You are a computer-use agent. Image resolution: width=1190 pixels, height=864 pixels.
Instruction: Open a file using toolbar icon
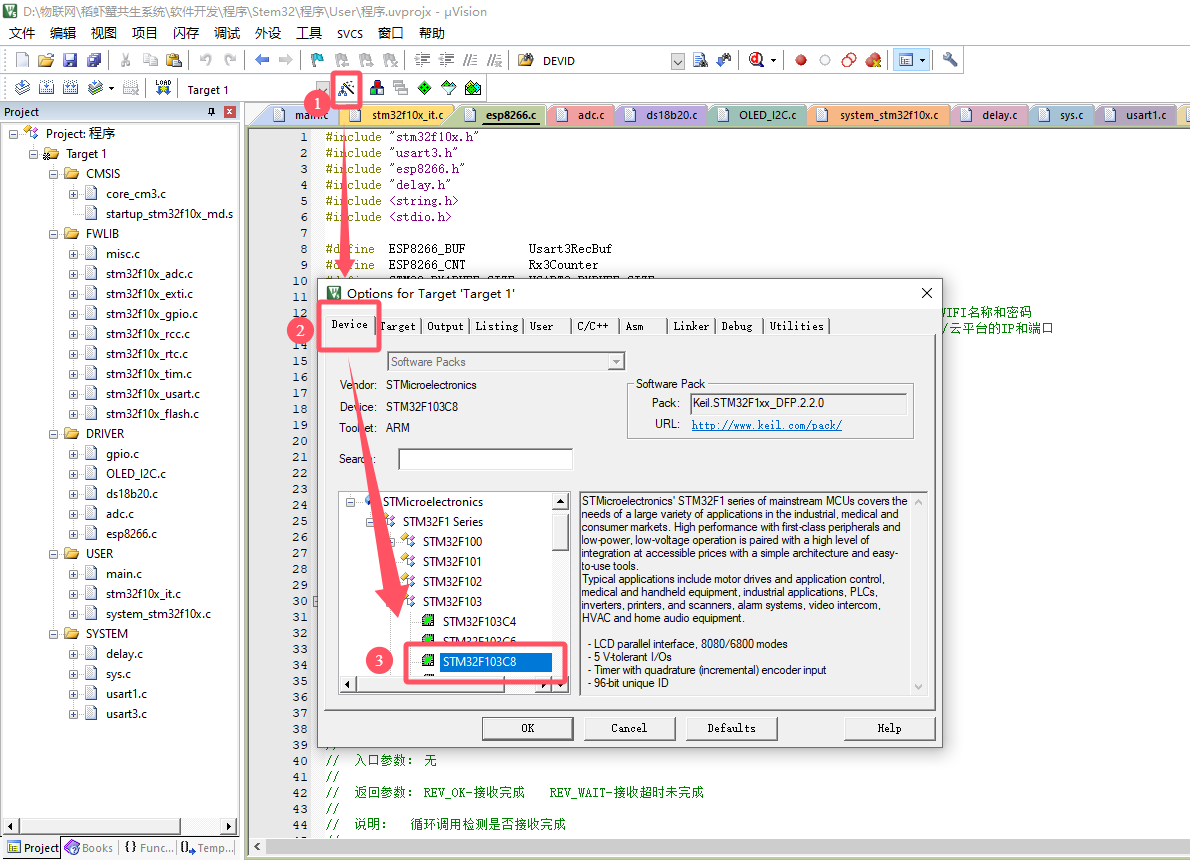click(x=46, y=60)
